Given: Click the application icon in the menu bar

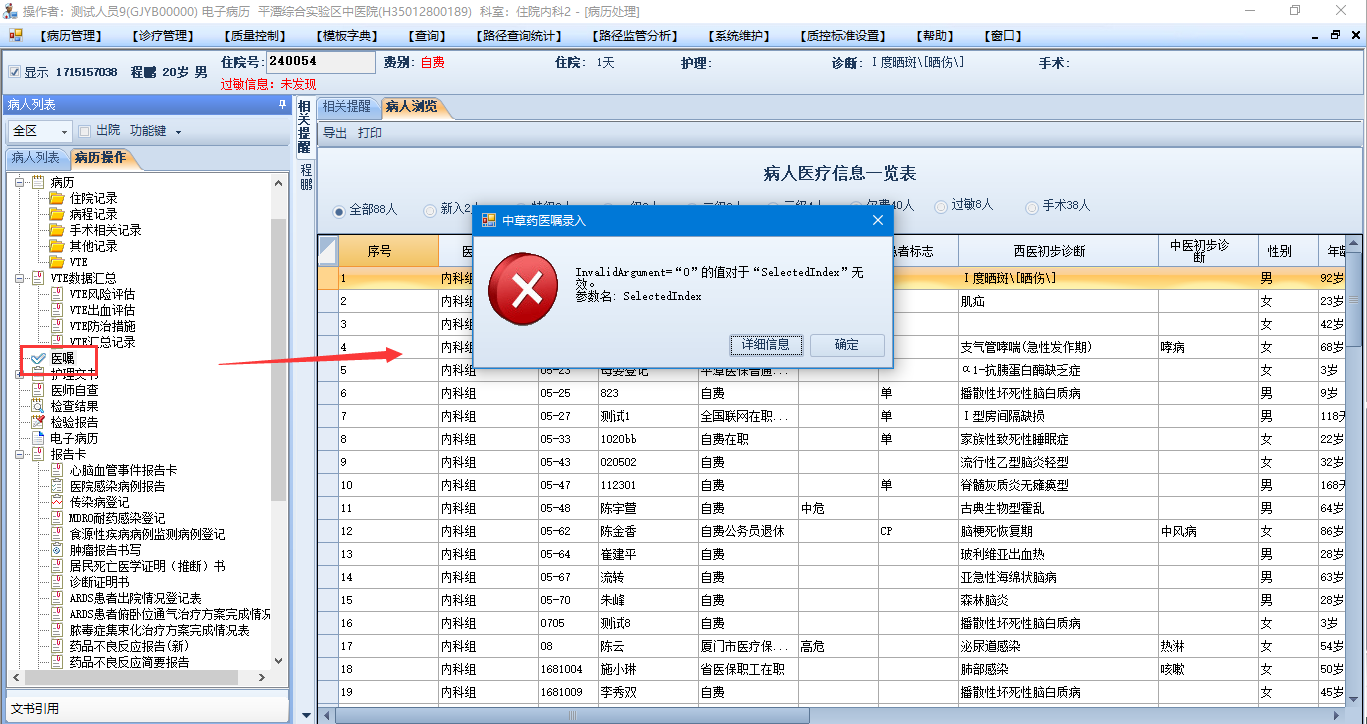Looking at the screenshot, I should coord(15,35).
